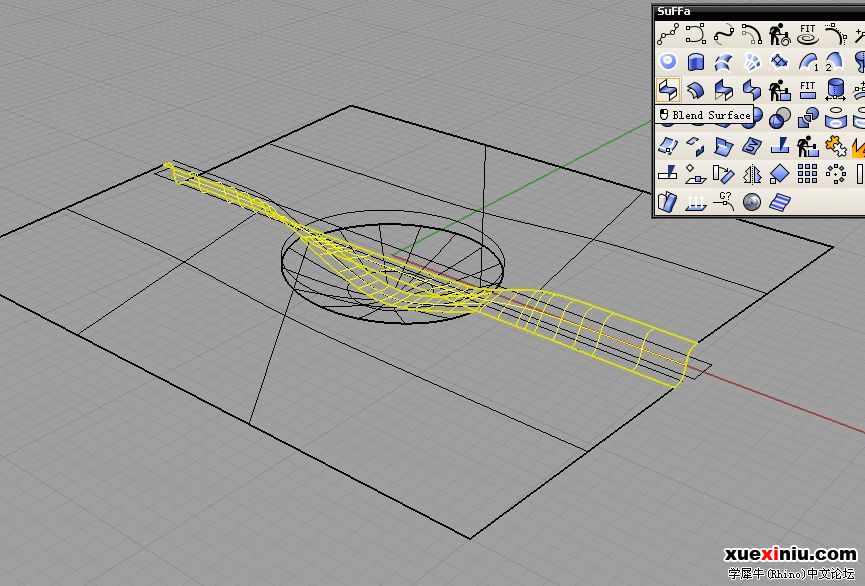Select the diamond grid patch icon
865x586 pixels.
779,62
